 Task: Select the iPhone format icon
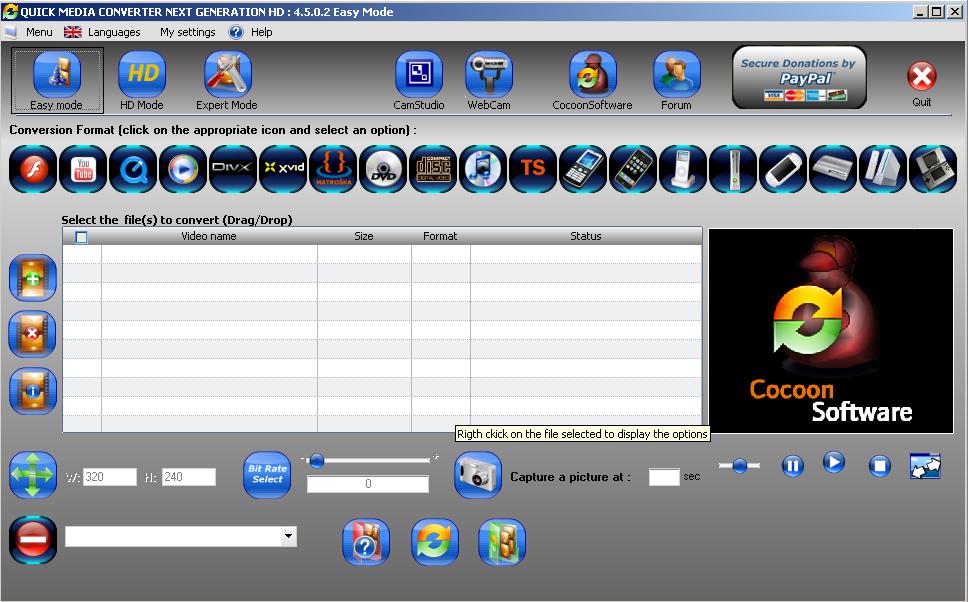point(633,169)
